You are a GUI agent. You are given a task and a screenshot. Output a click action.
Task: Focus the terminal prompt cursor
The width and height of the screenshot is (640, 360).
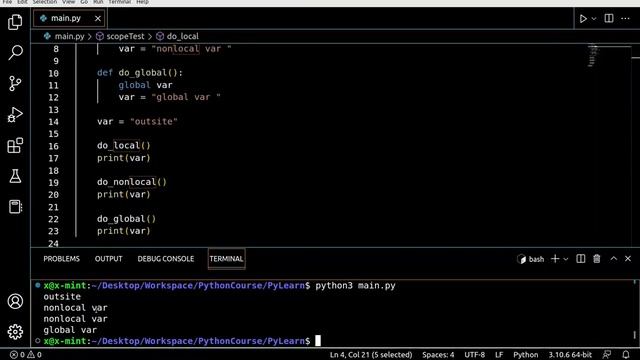(x=318, y=340)
